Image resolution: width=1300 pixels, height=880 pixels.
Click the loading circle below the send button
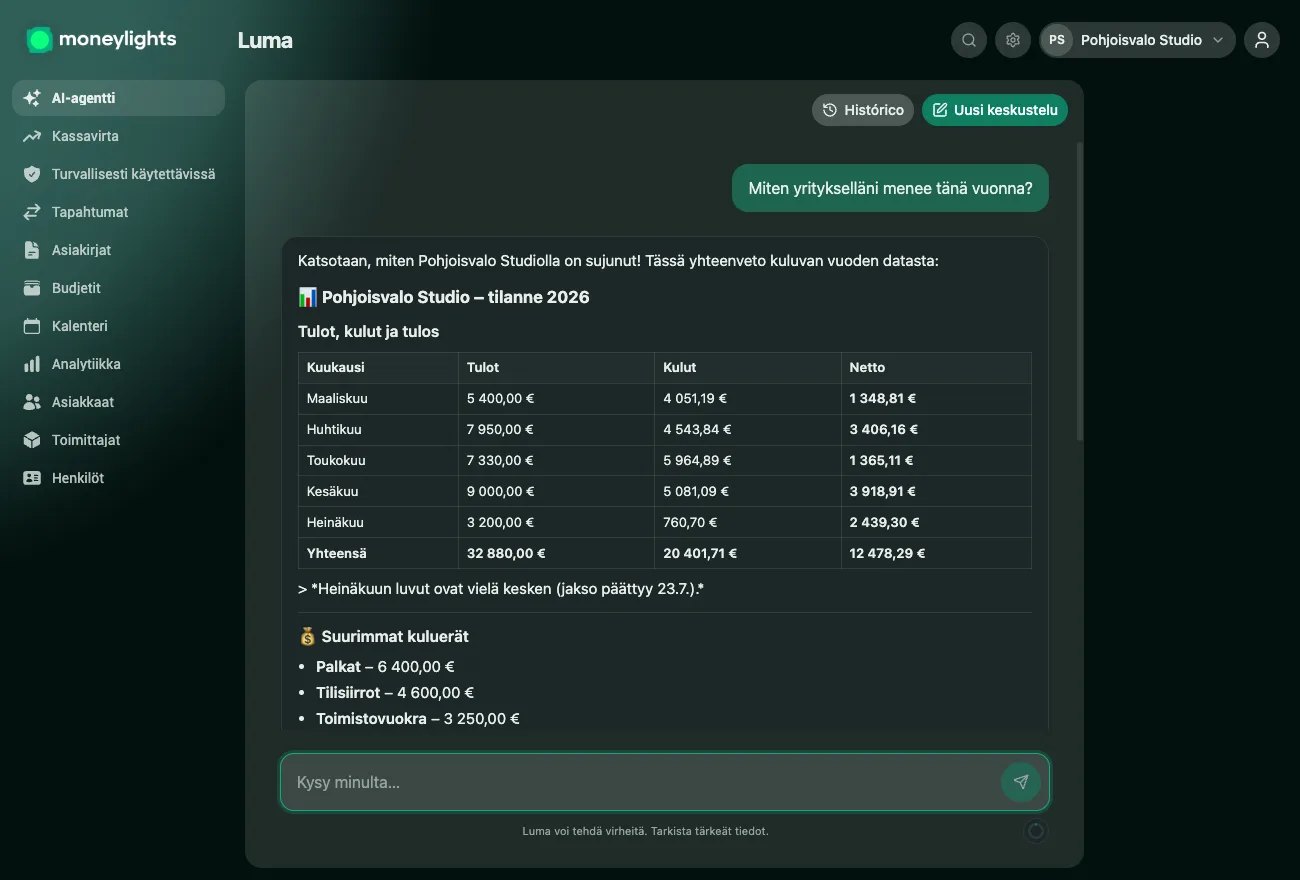(x=1035, y=831)
